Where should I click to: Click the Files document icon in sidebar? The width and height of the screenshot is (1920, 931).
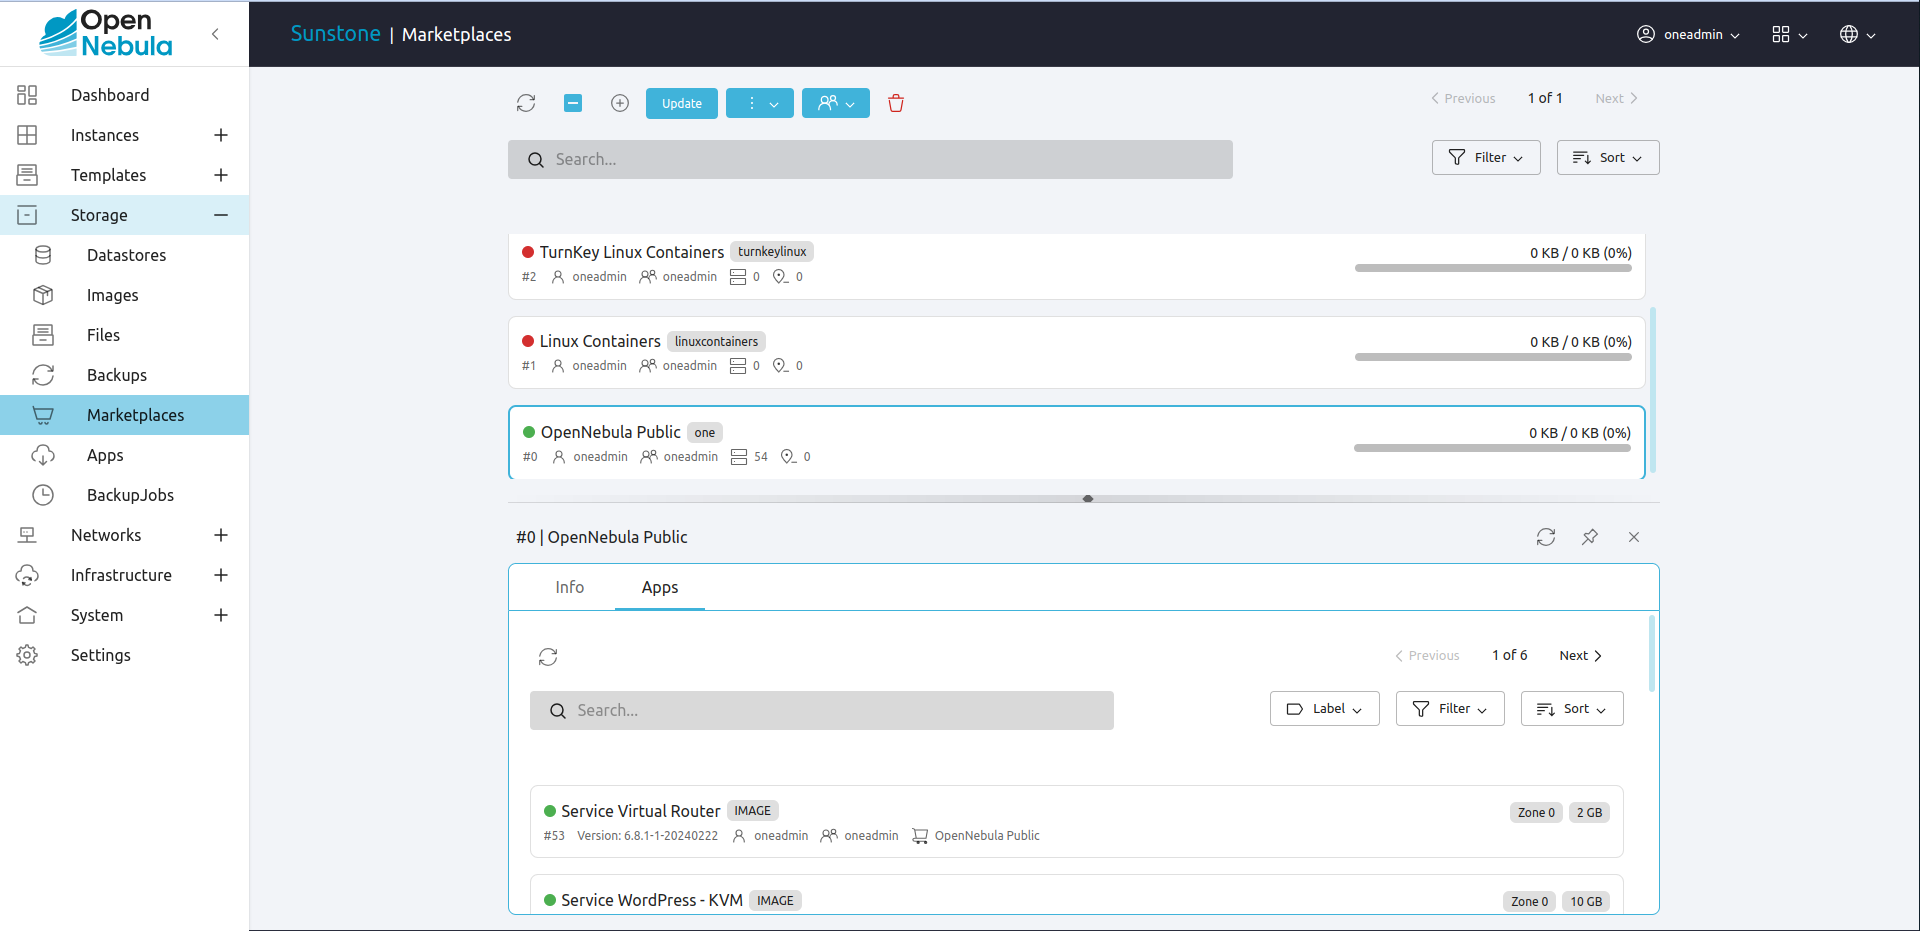[43, 335]
